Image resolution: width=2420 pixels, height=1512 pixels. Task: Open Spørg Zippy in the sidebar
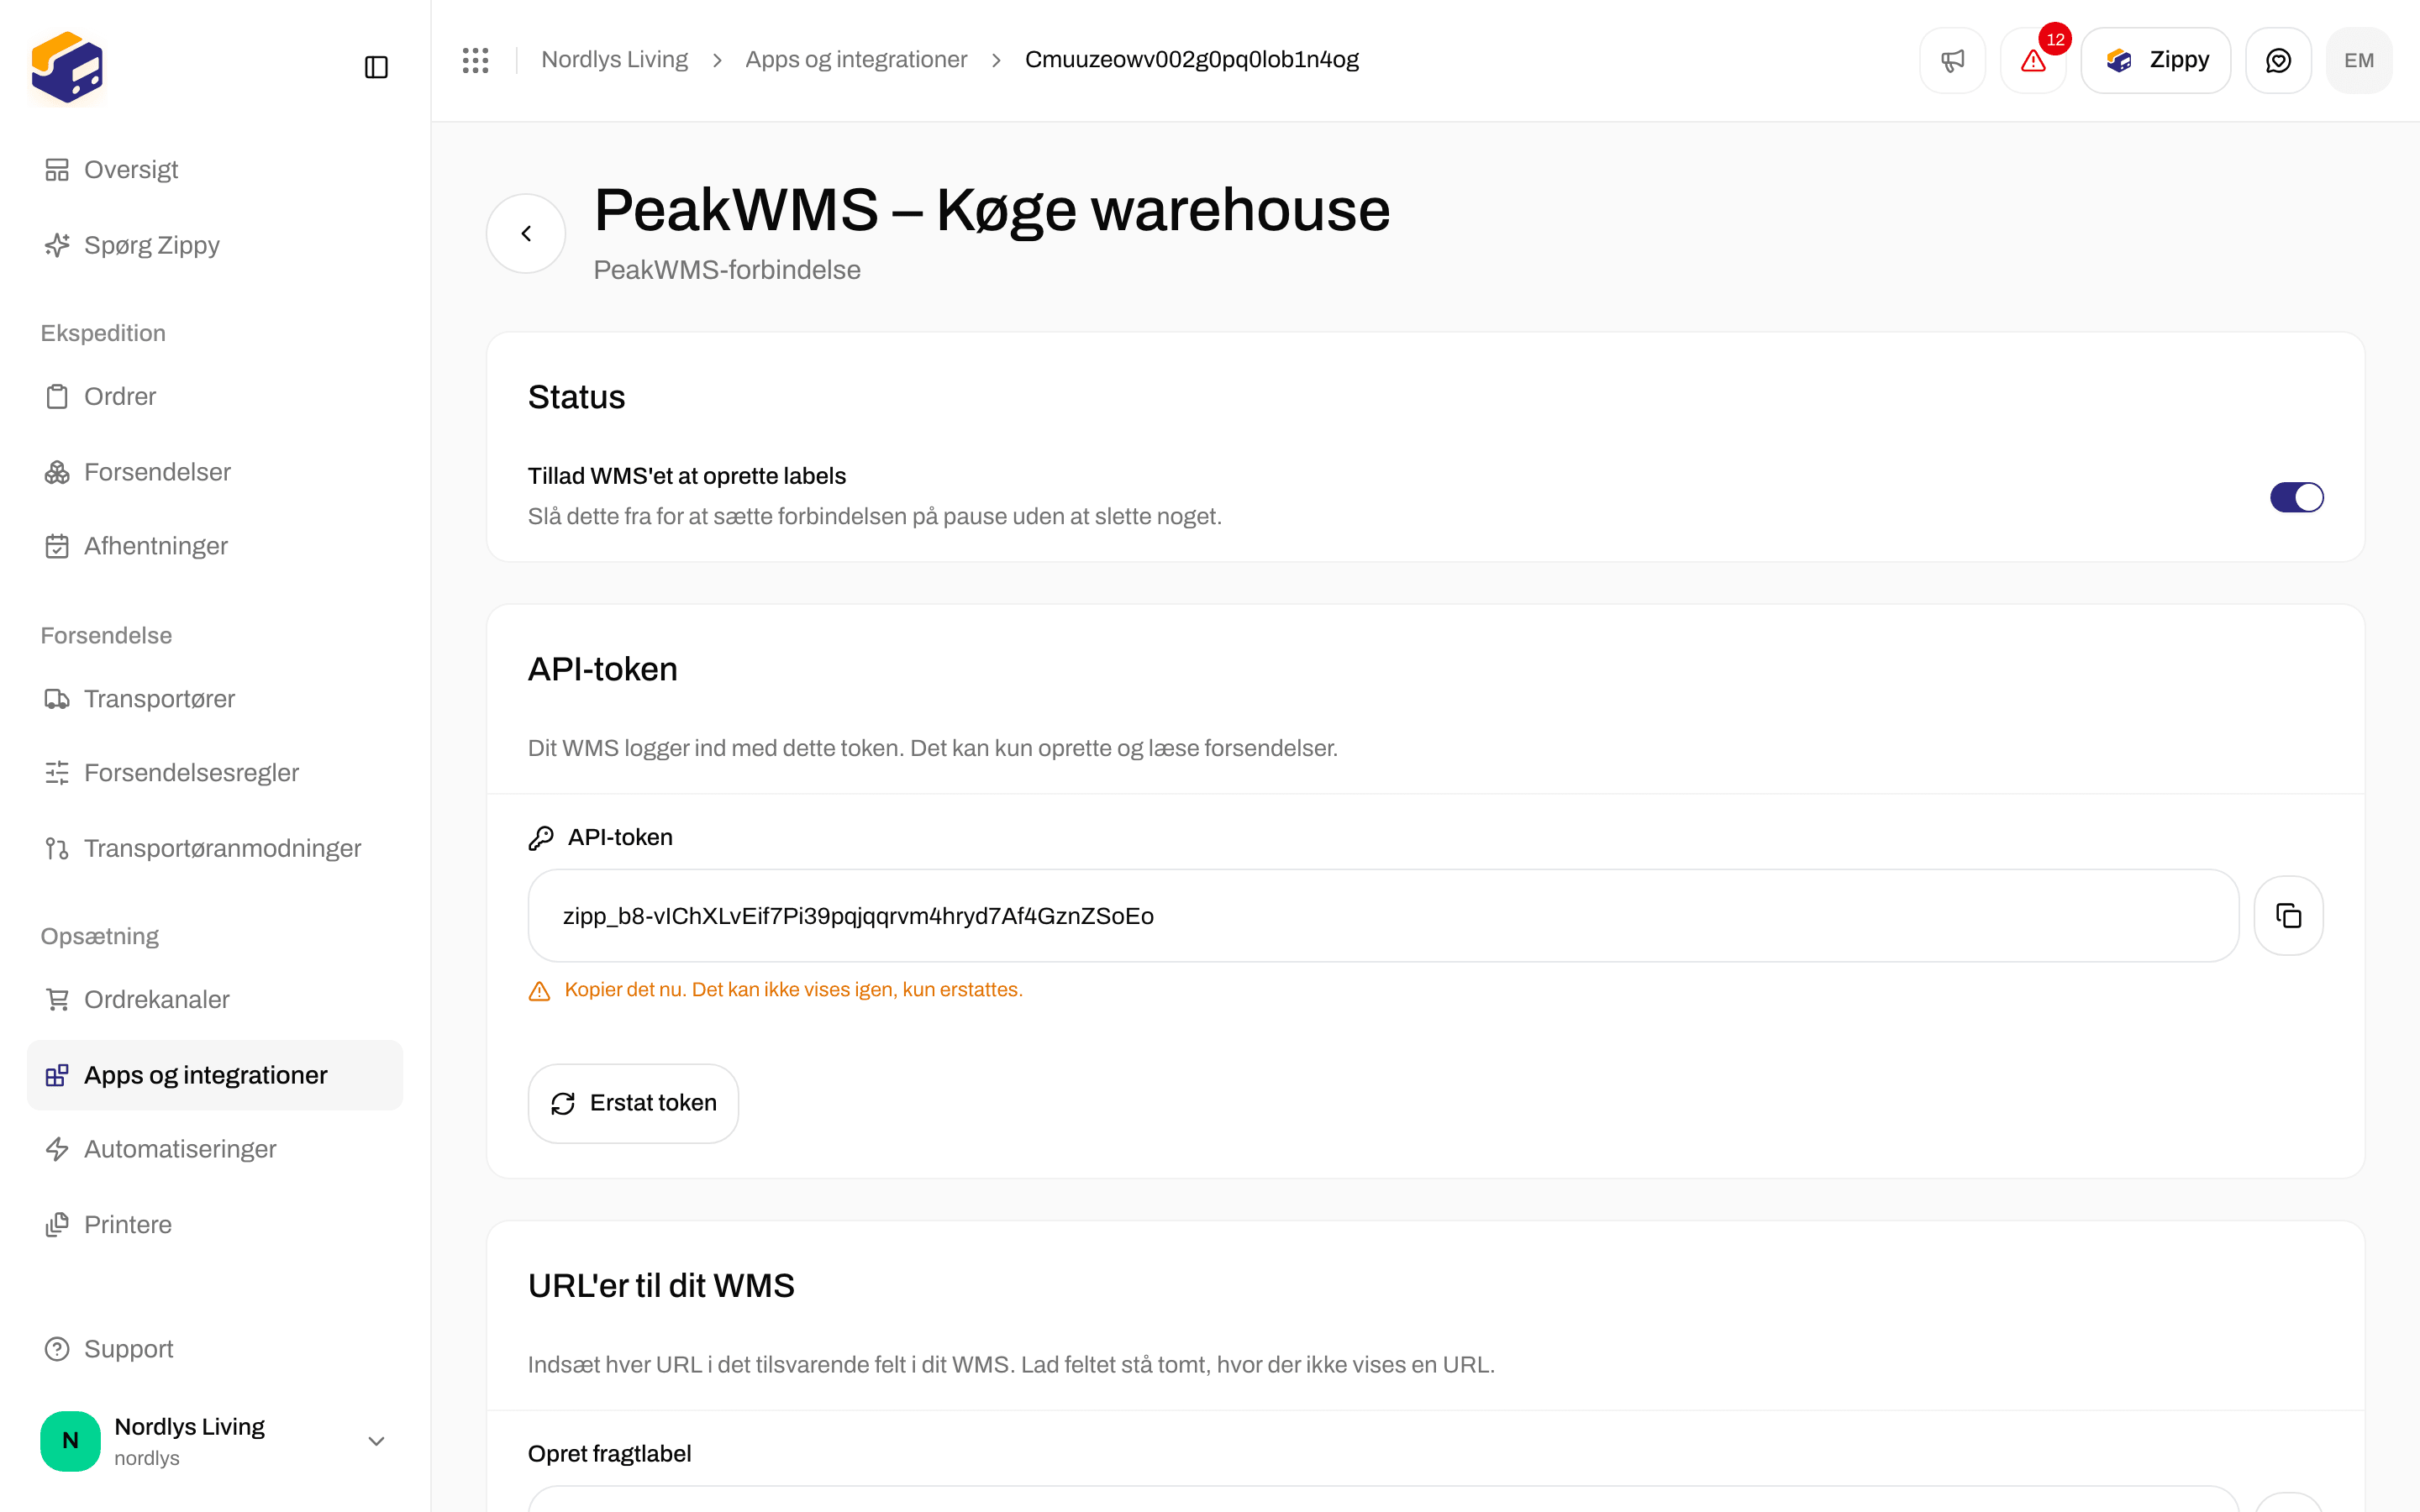click(215, 245)
